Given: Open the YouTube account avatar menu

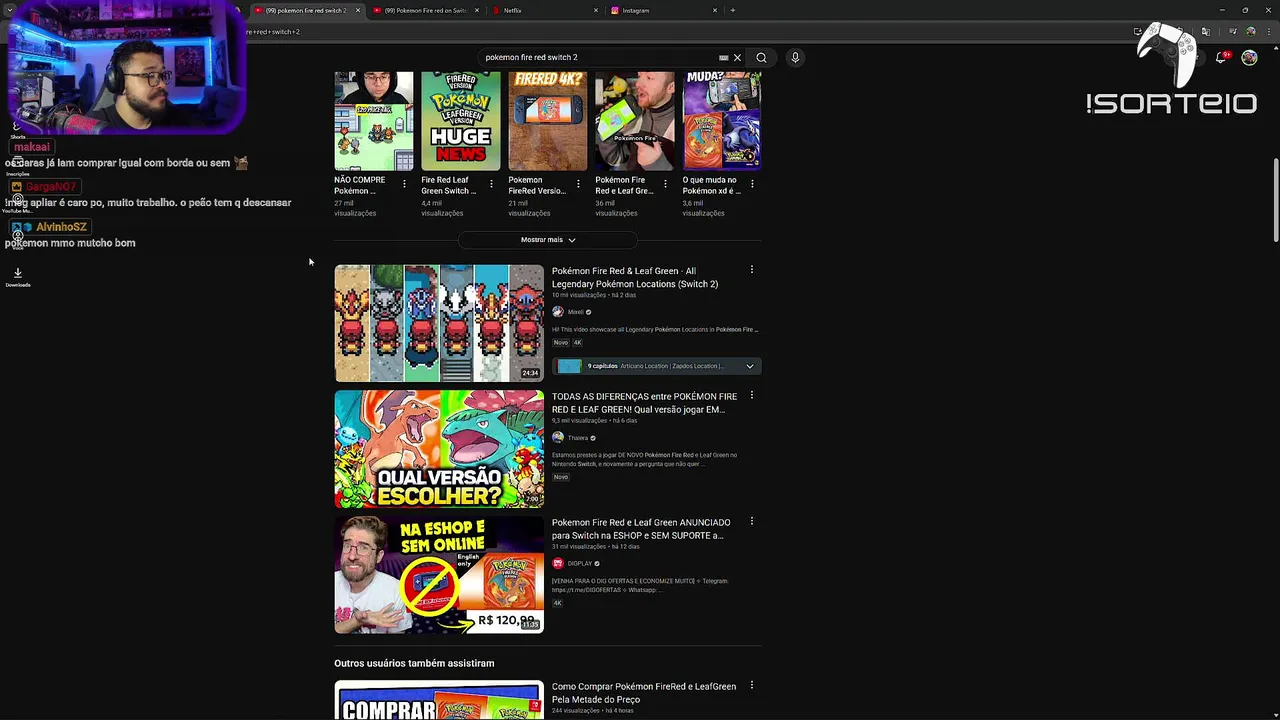Looking at the screenshot, I should (1249, 57).
